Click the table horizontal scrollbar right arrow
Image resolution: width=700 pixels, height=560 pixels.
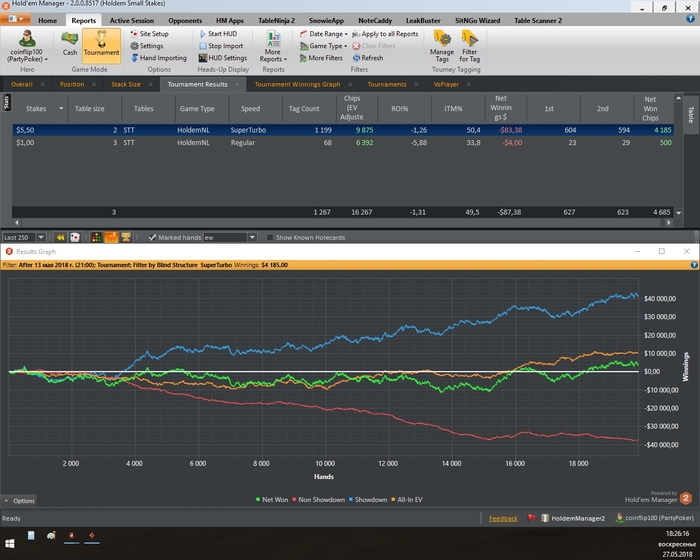coord(669,222)
